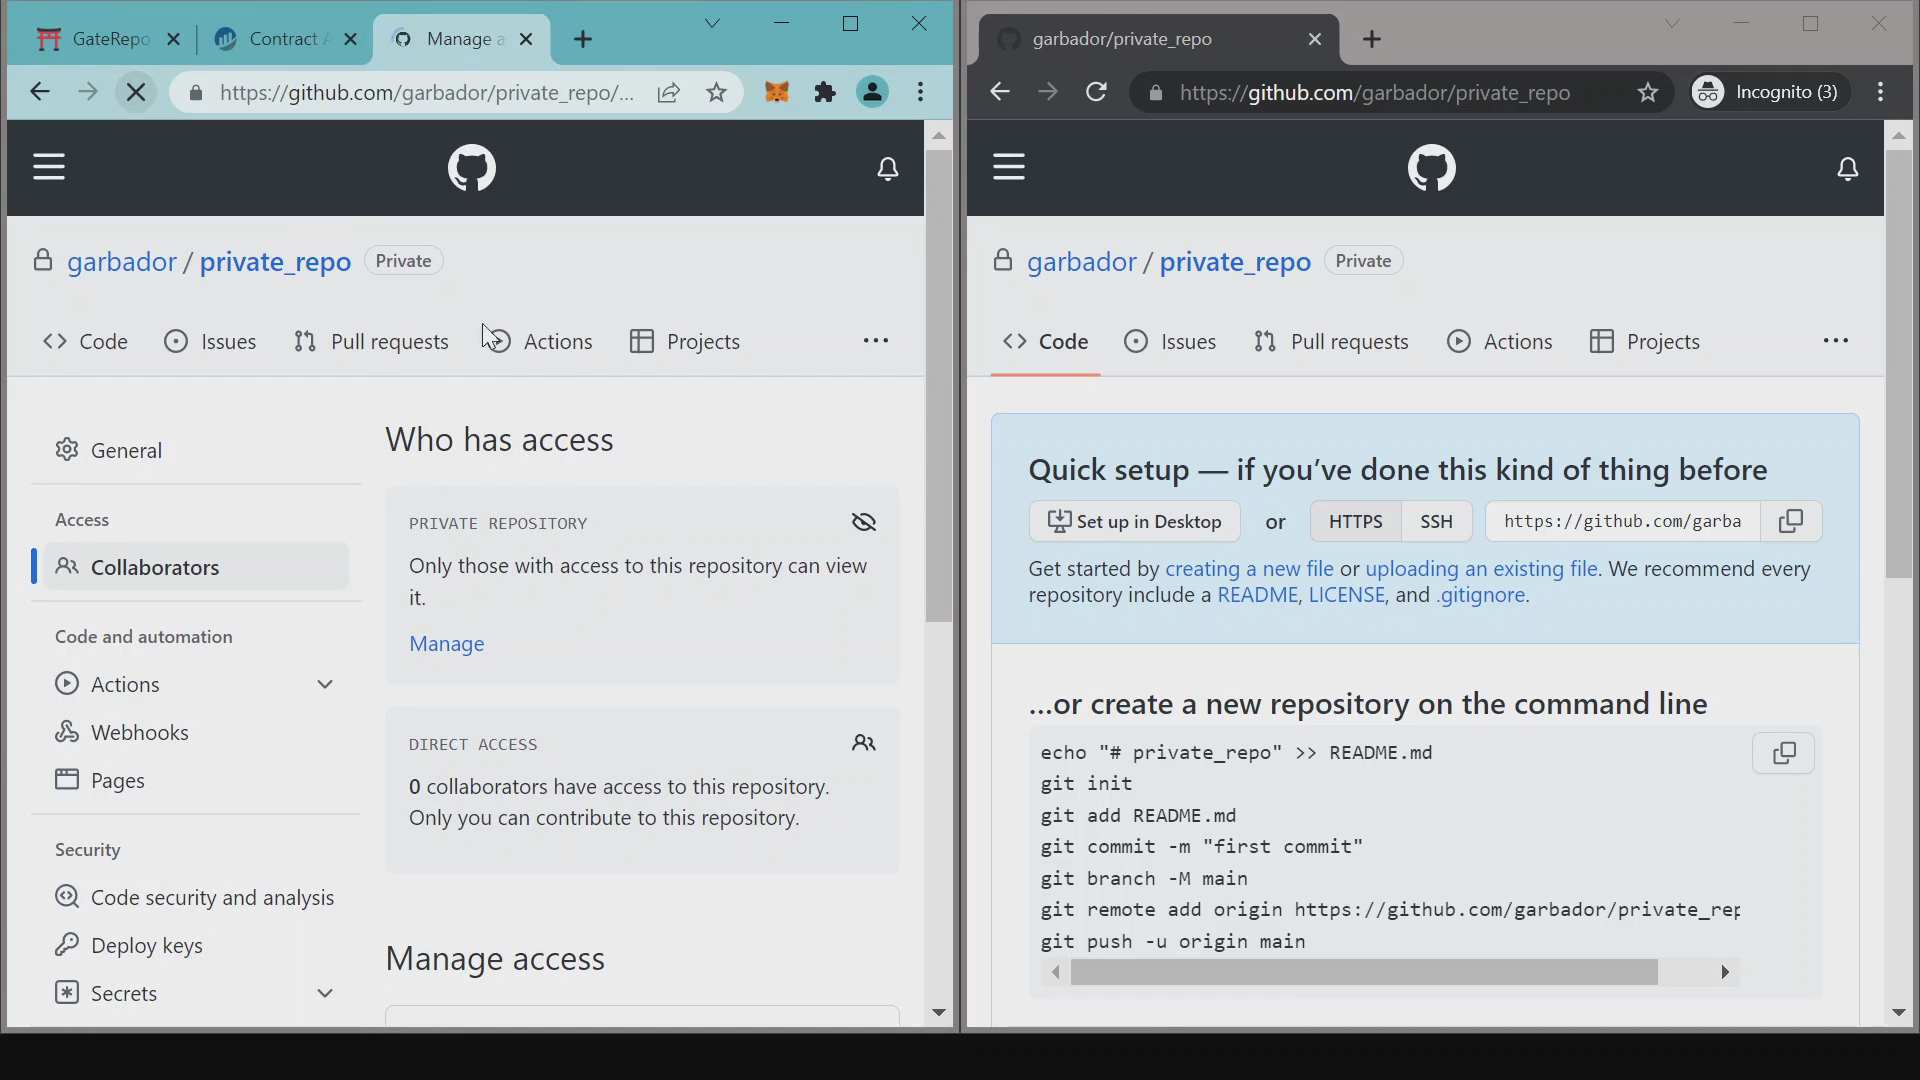Open the Extensions puzzle icon
Viewport: 1920px width, 1080px height.
click(825, 92)
